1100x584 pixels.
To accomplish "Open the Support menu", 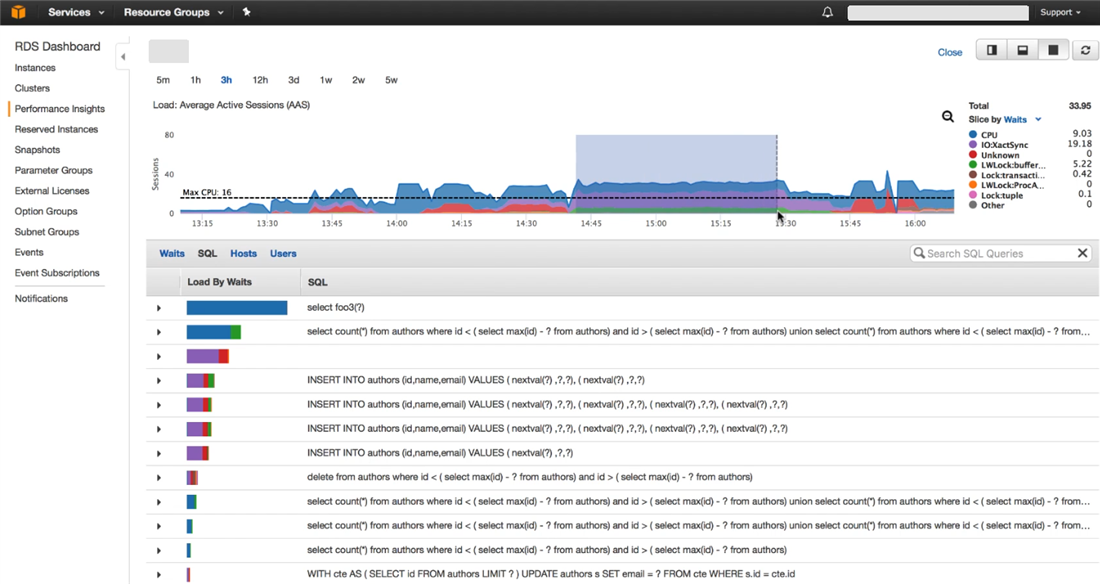I will [x=1060, y=12].
